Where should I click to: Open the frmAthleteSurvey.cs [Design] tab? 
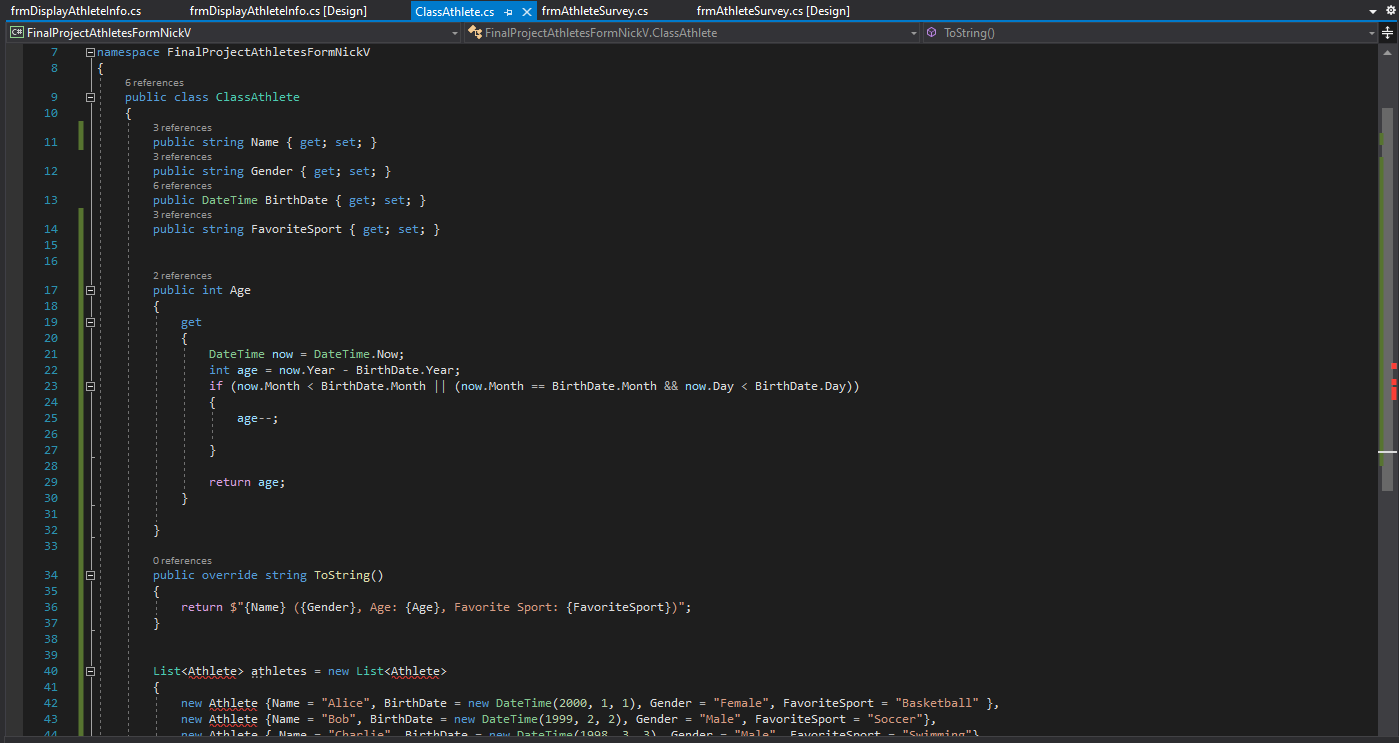[773, 11]
